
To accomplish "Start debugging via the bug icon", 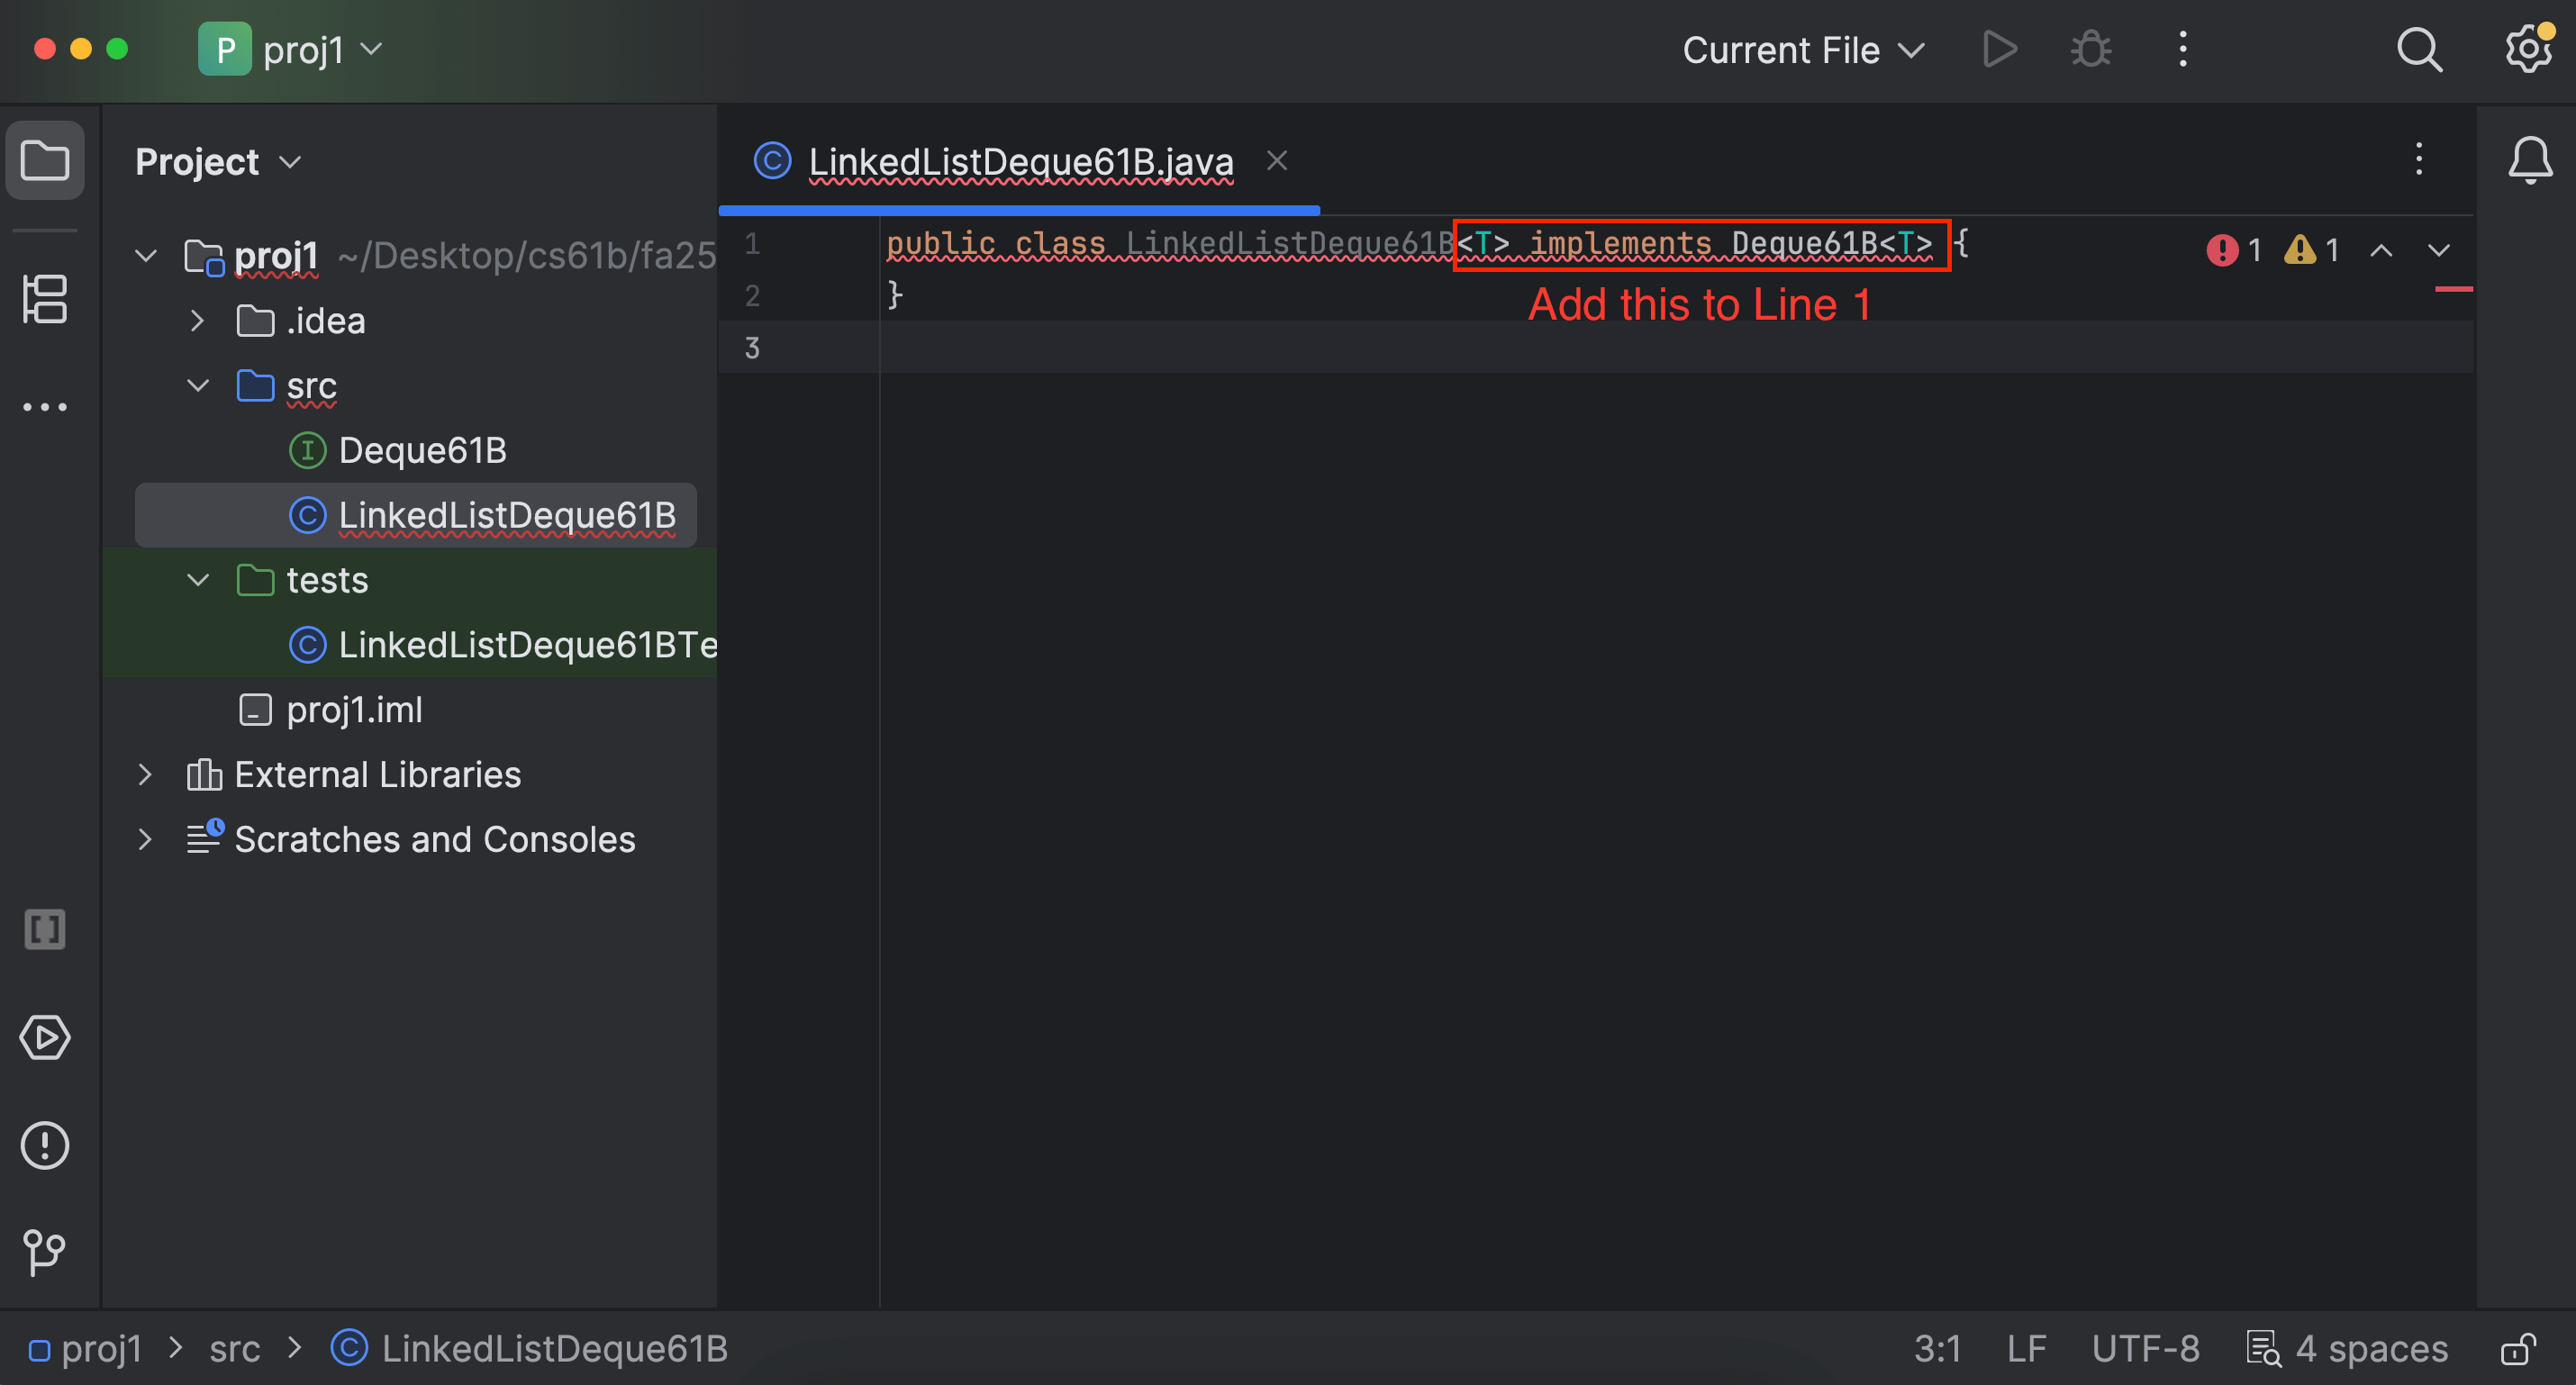I will [2090, 49].
